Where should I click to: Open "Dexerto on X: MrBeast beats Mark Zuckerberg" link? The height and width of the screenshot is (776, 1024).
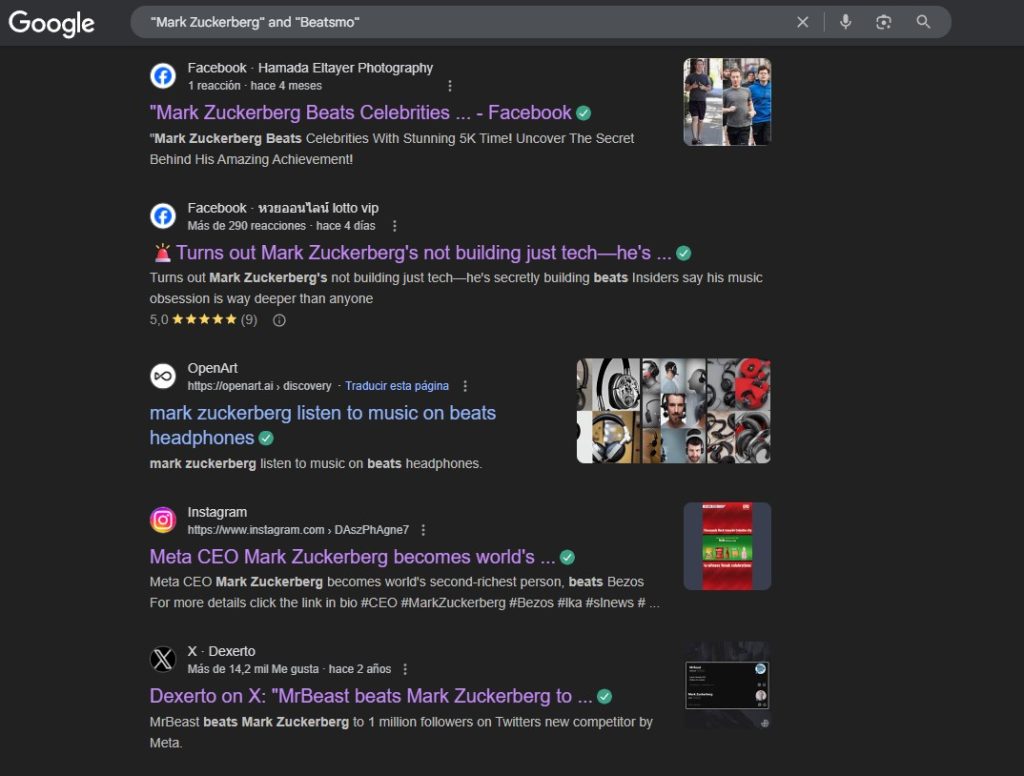pyautogui.click(x=370, y=696)
